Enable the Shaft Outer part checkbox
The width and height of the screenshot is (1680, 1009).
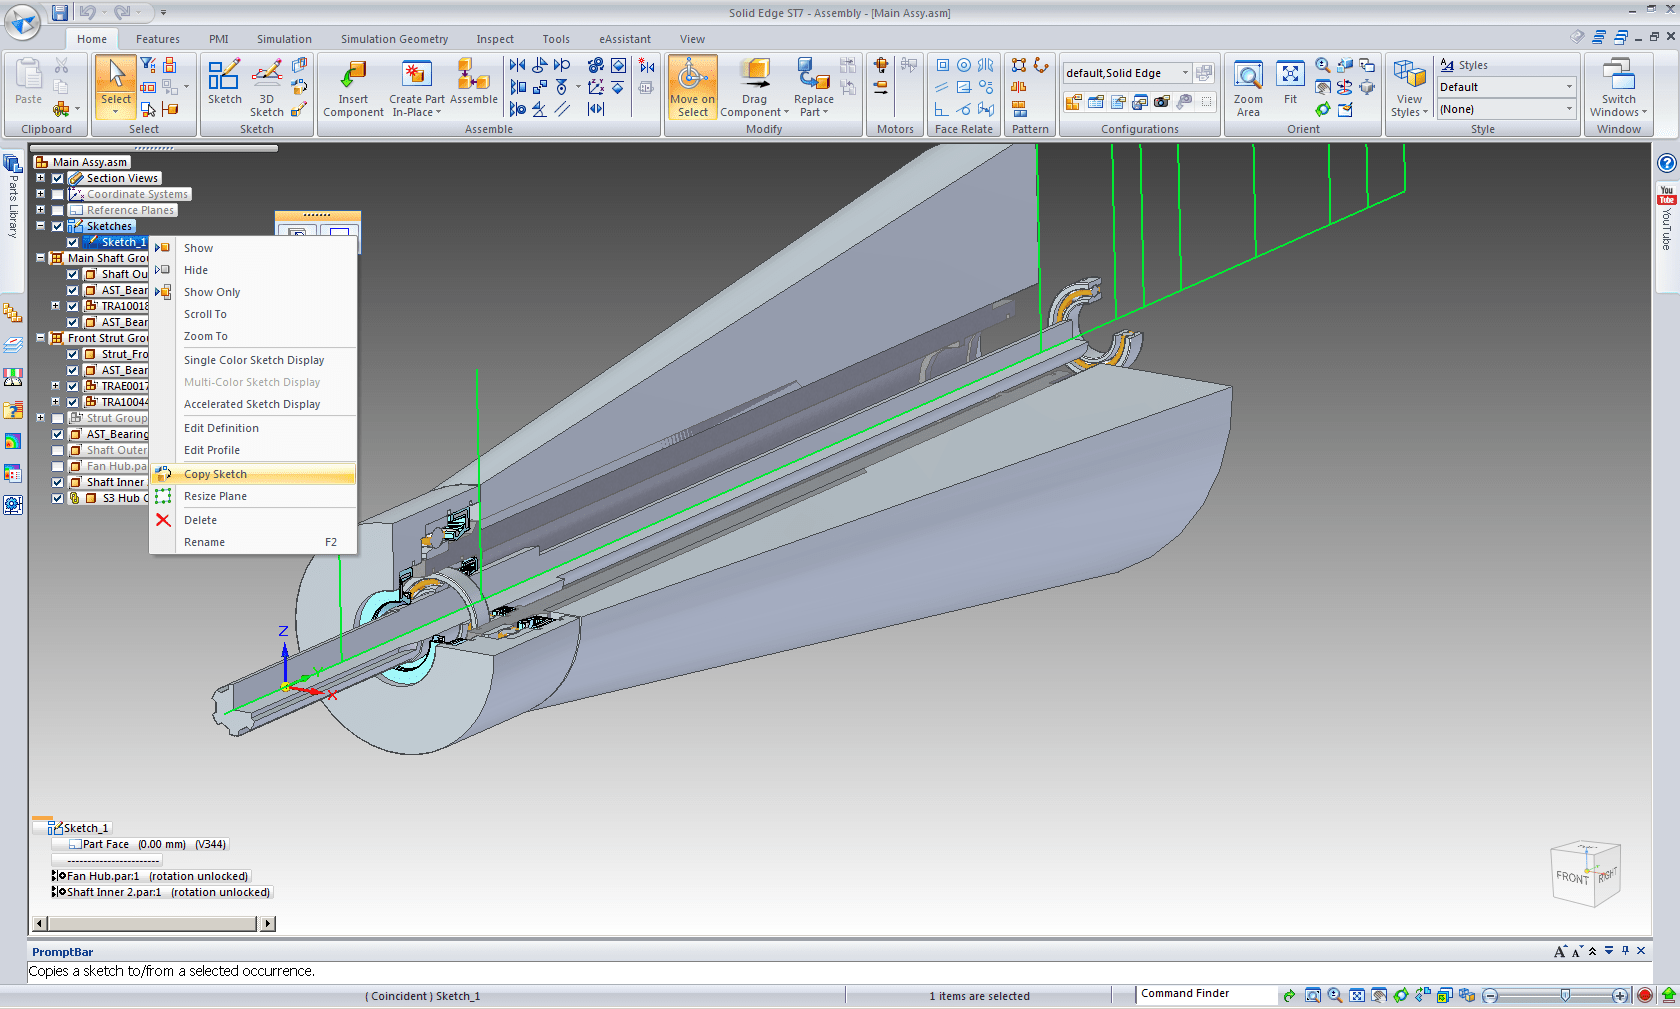[58, 451]
